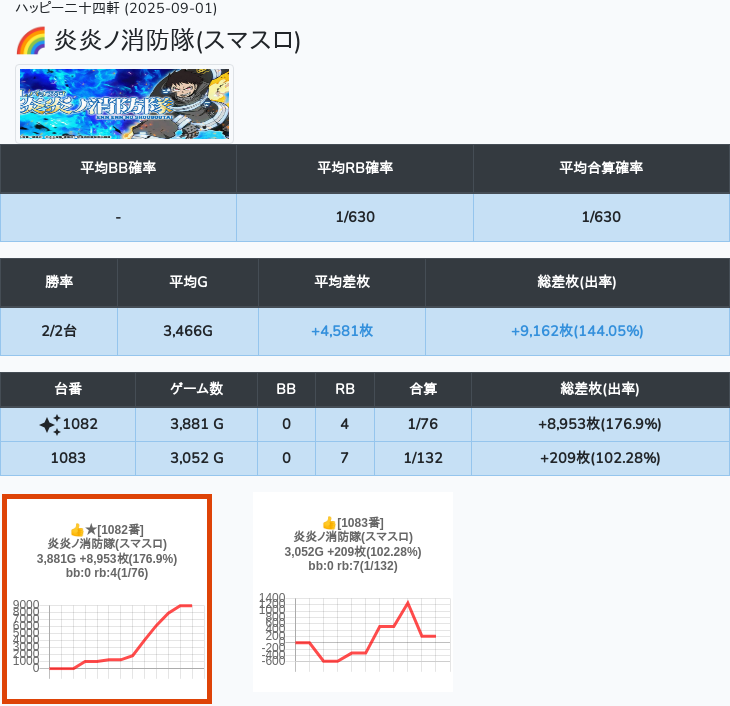Screen dimensions: 730x706
Task: Click the star icon in the 1082 graph title
Action: [x=90, y=530]
